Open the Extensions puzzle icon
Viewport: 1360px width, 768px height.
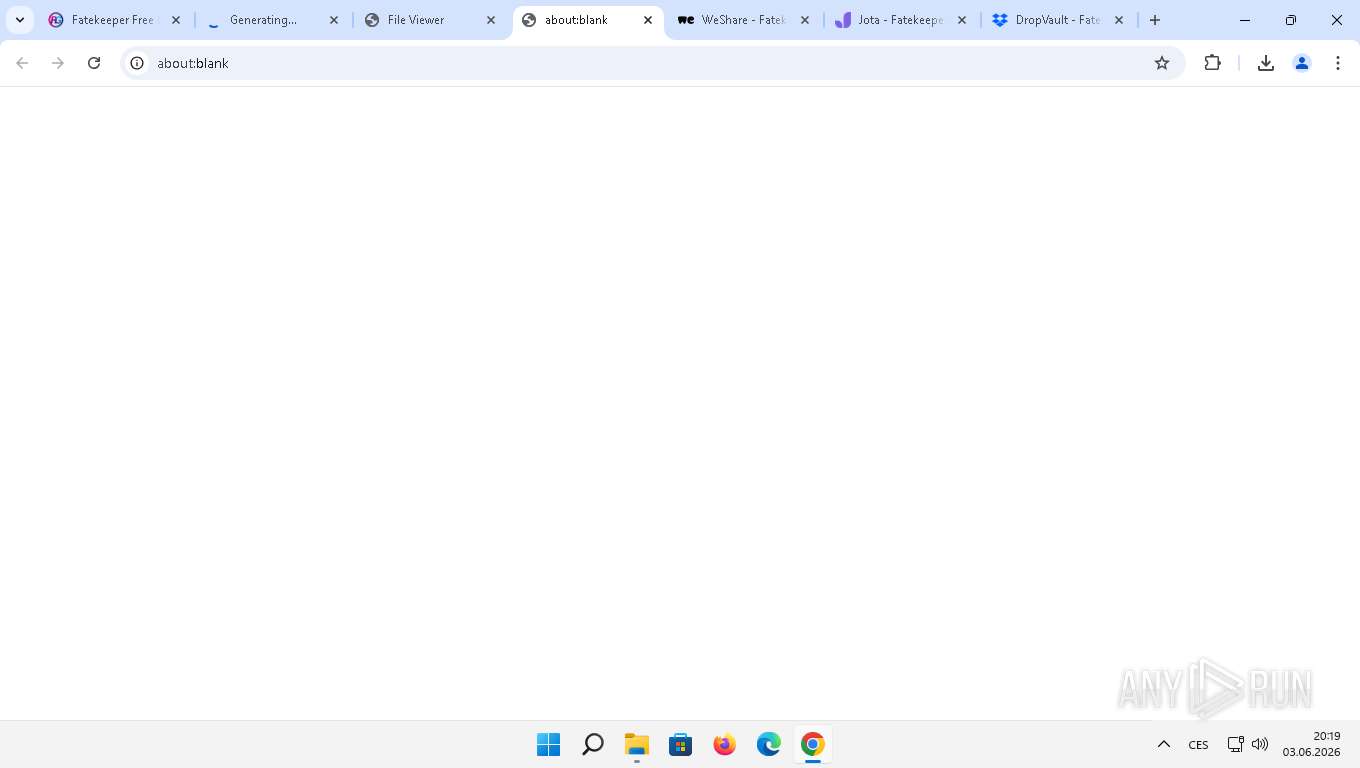click(x=1212, y=63)
